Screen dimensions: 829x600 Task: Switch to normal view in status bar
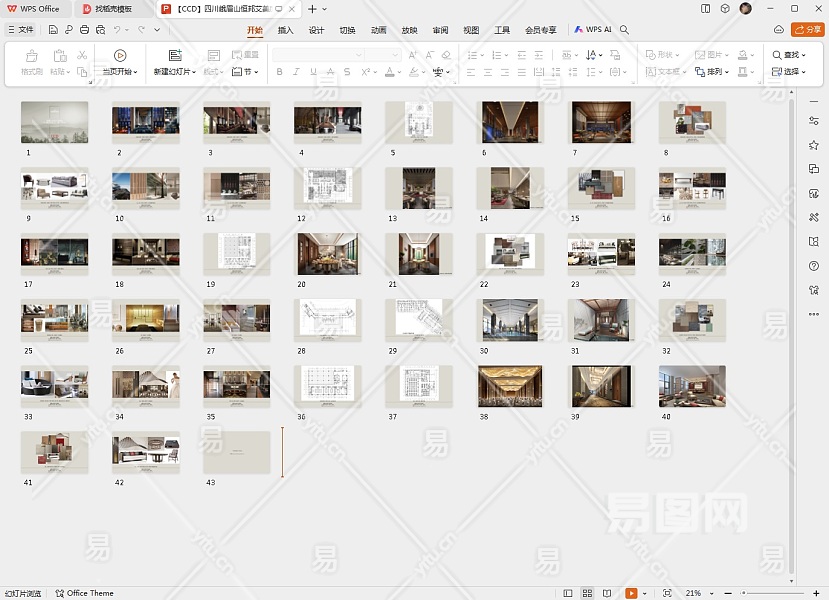(x=569, y=593)
